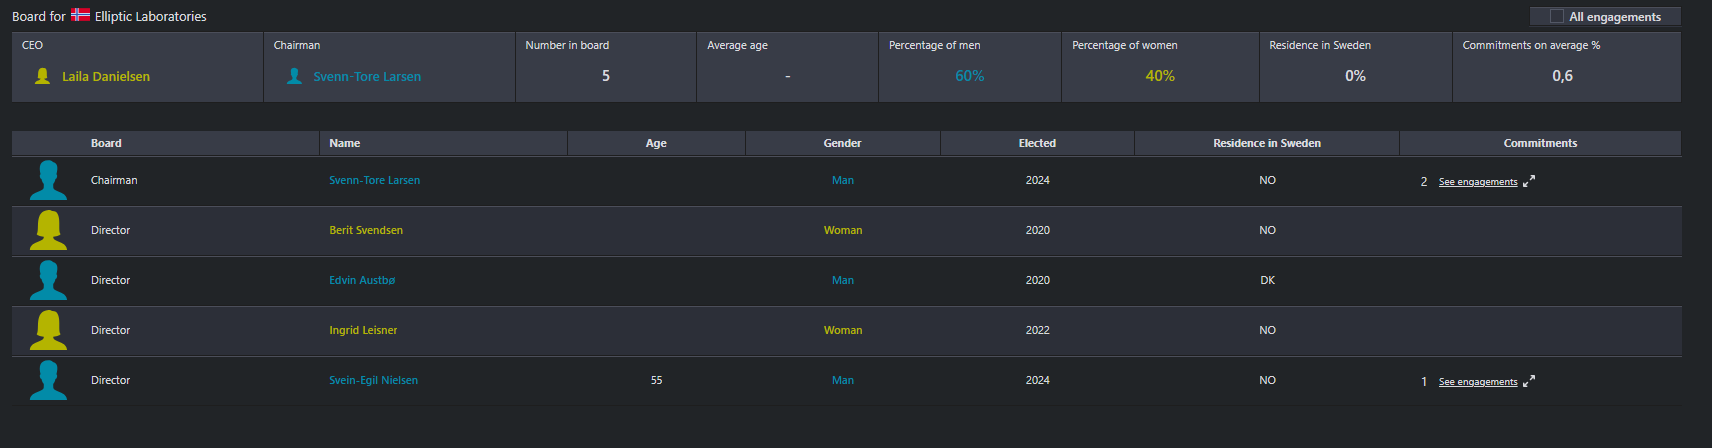The image size is (1712, 448).
Task: Click the Percentage of women 40% value
Action: (1160, 76)
